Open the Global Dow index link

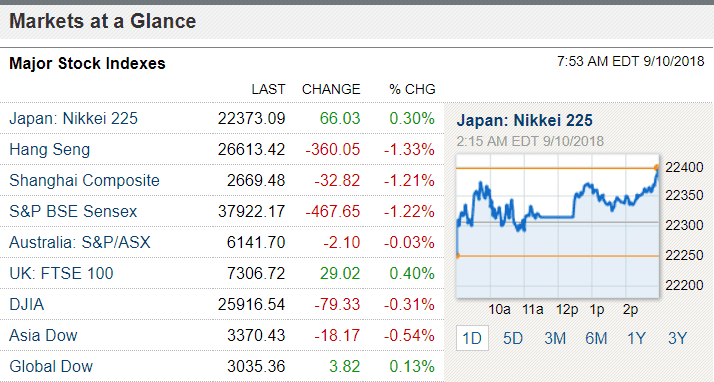click(51, 366)
